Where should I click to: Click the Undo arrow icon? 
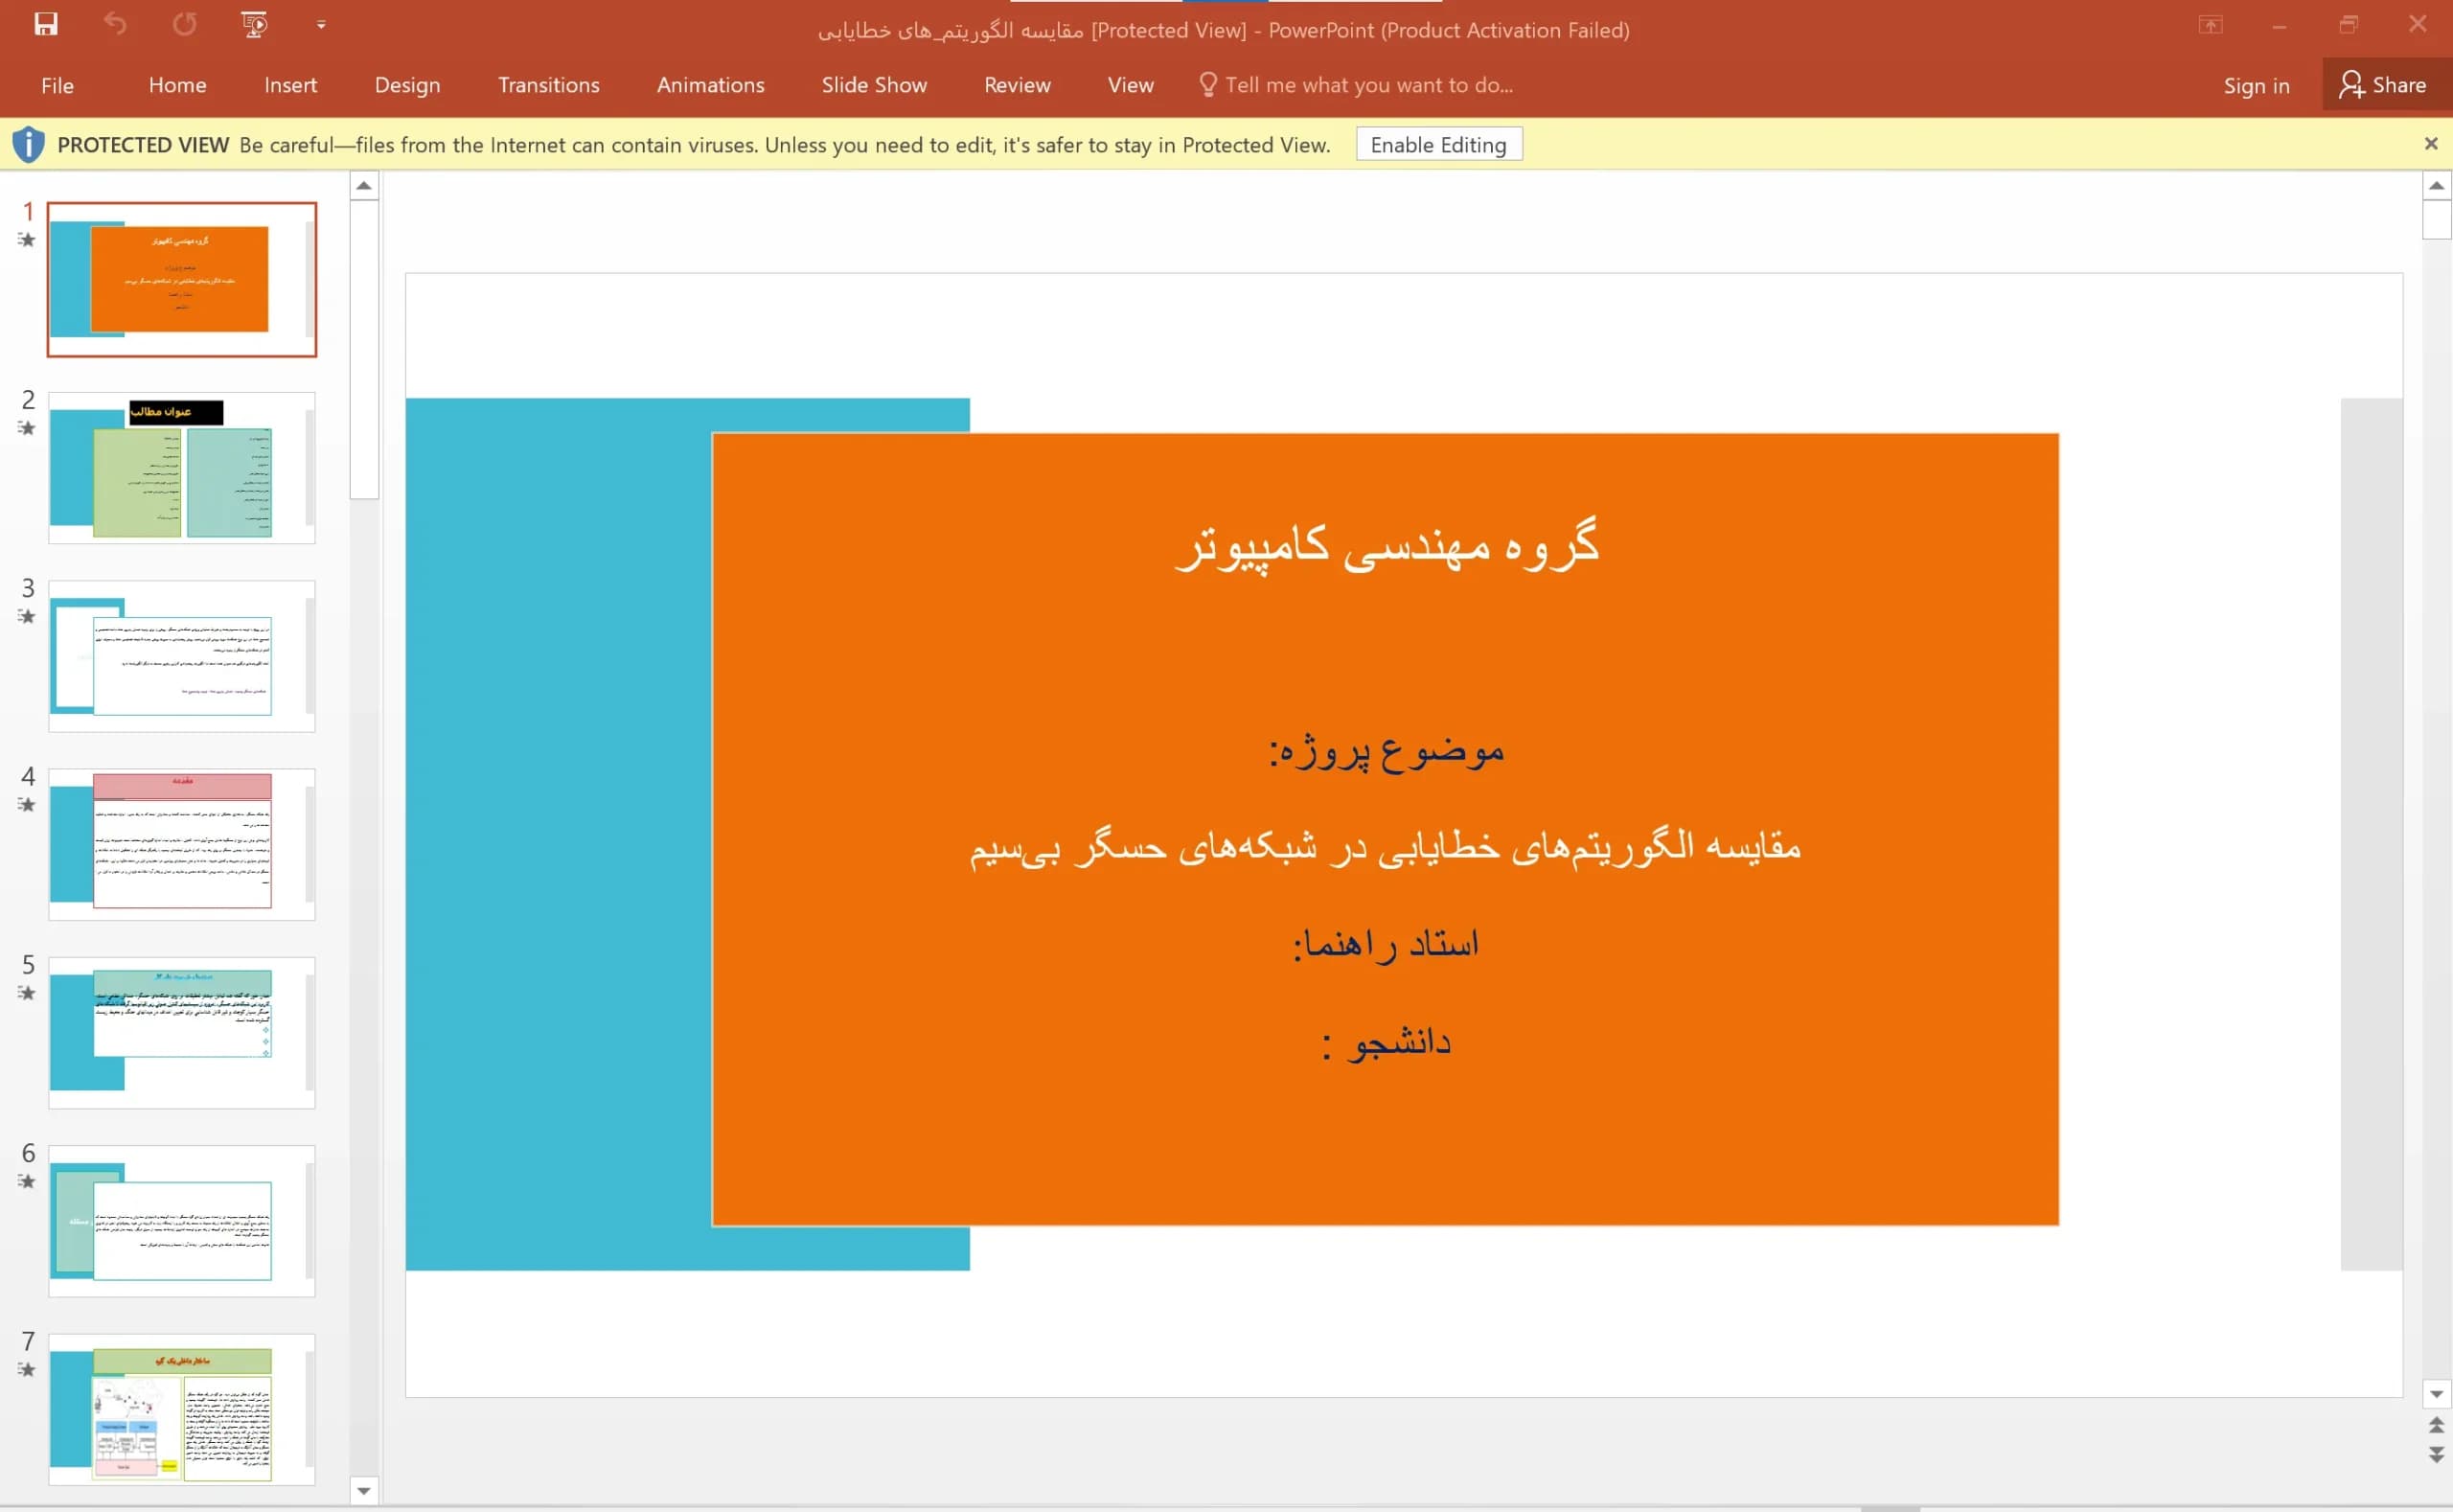(x=115, y=24)
